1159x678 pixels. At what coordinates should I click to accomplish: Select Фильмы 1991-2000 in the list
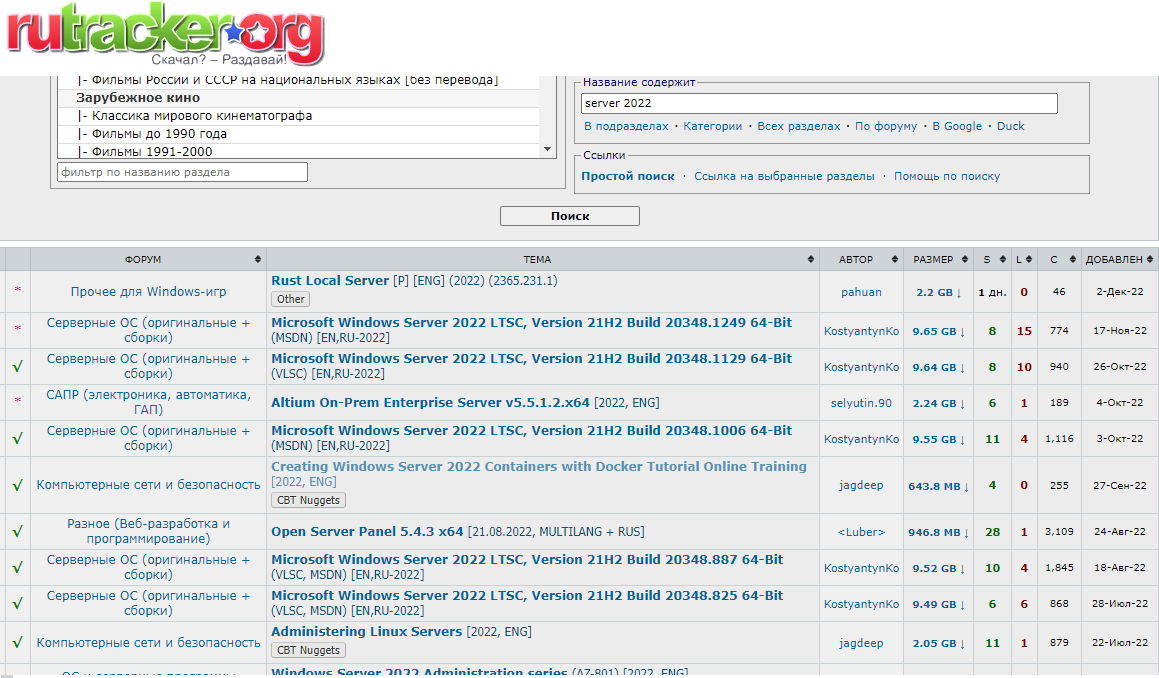(x=299, y=151)
